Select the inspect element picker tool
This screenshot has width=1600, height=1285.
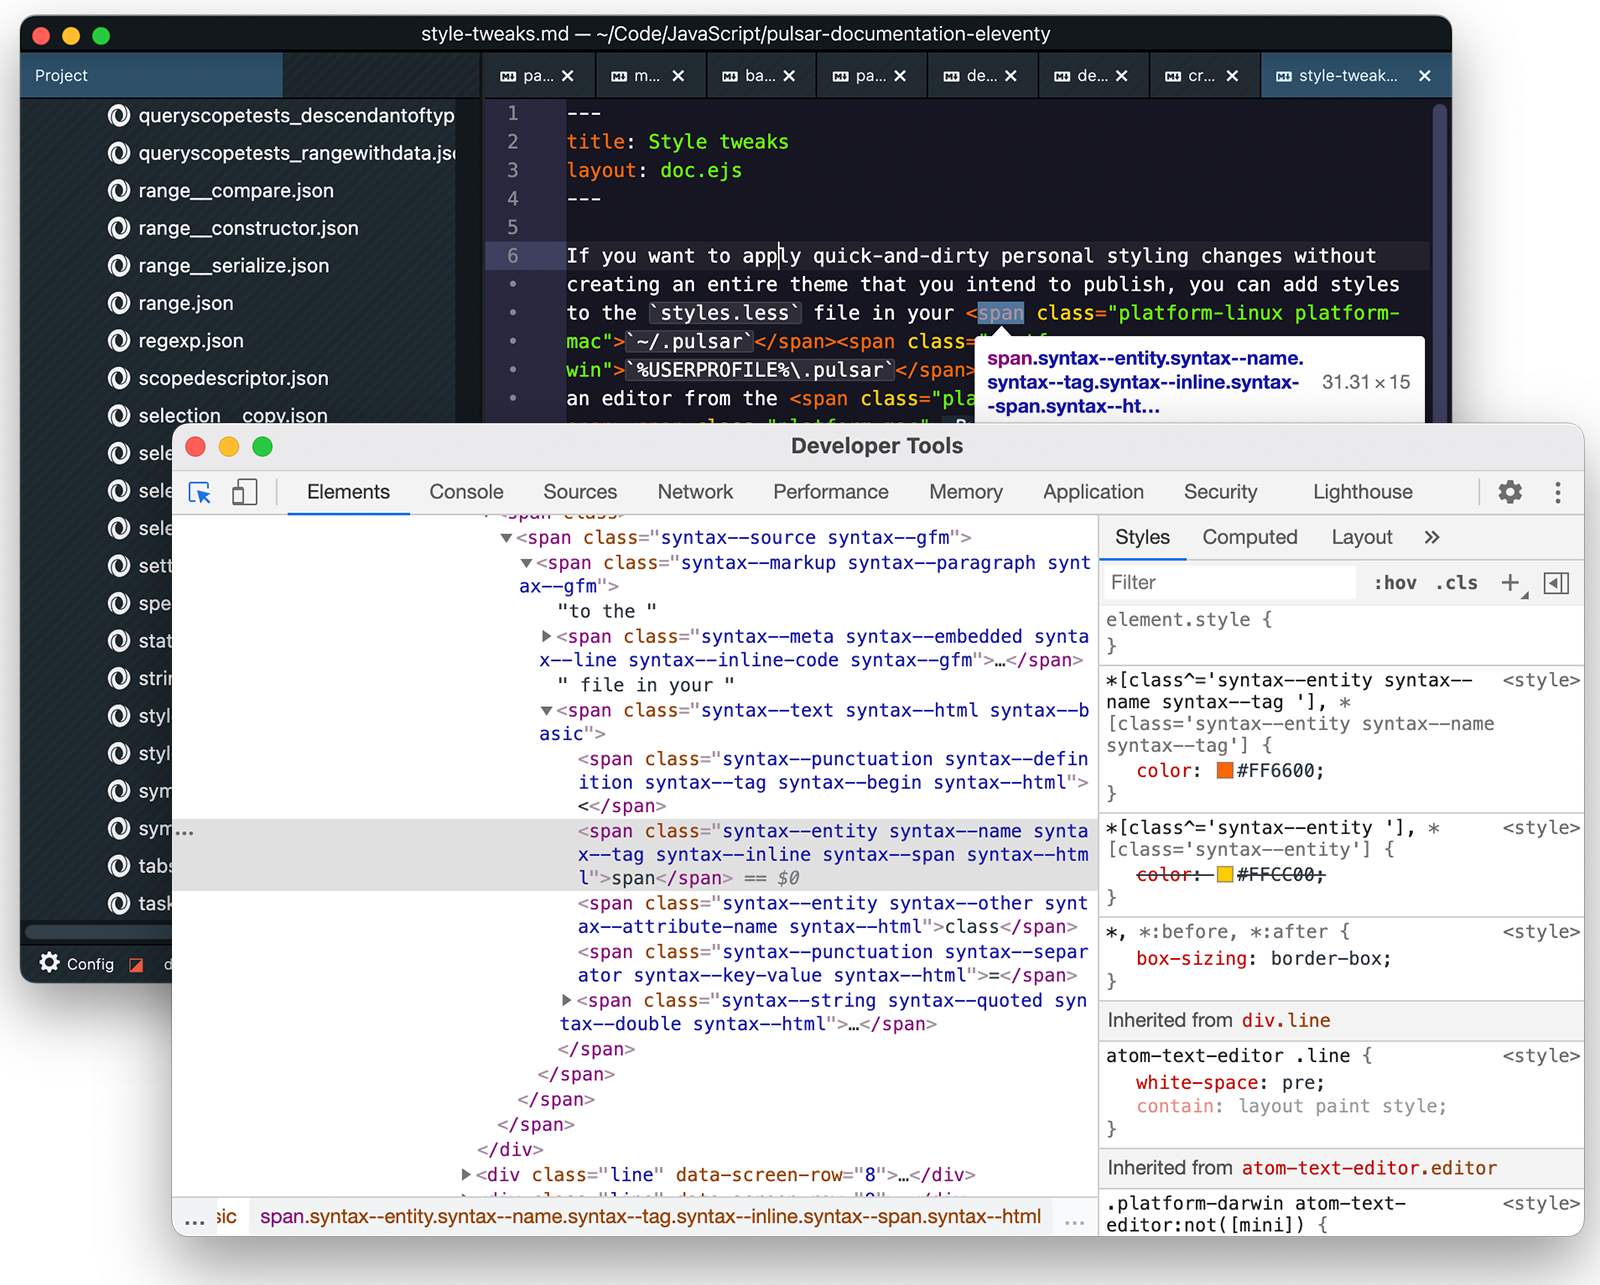(201, 492)
